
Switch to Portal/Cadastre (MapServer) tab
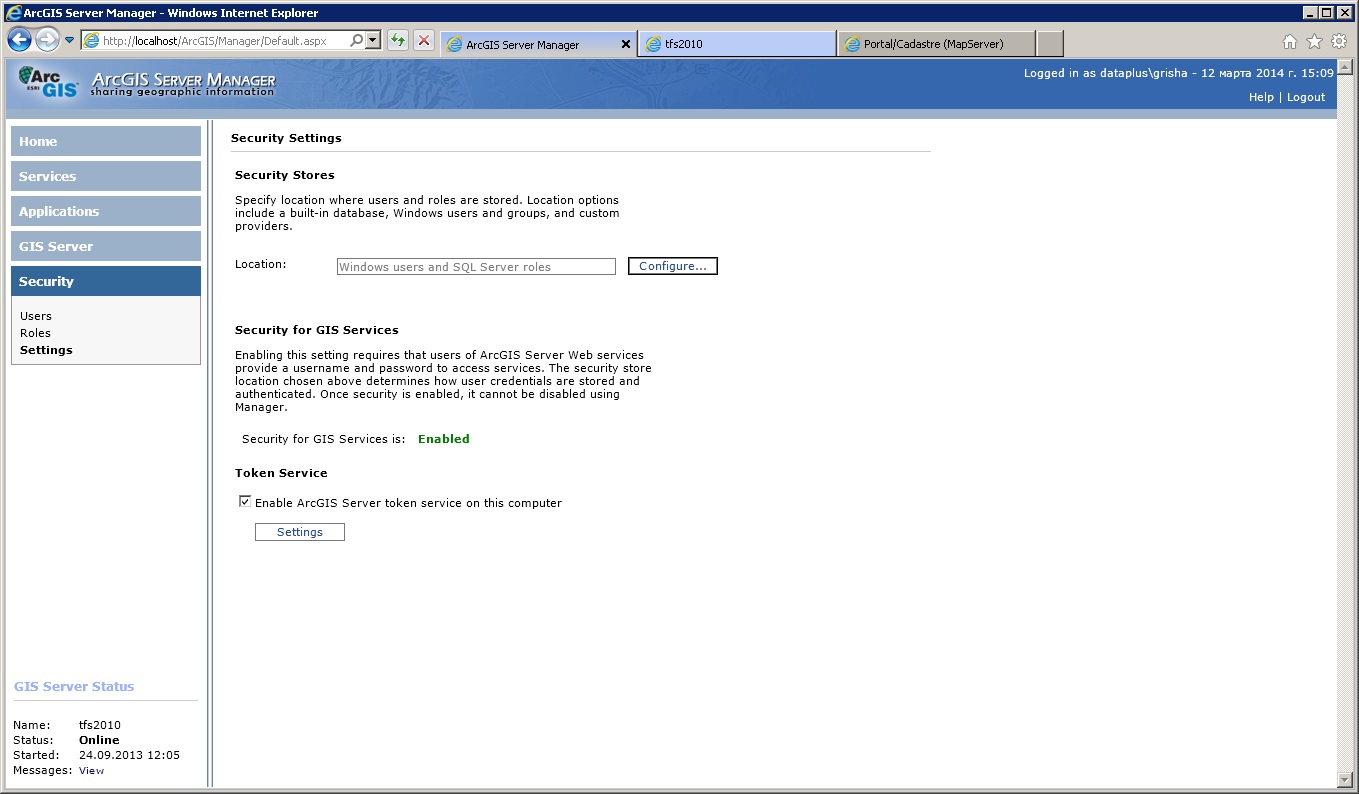click(x=935, y=44)
